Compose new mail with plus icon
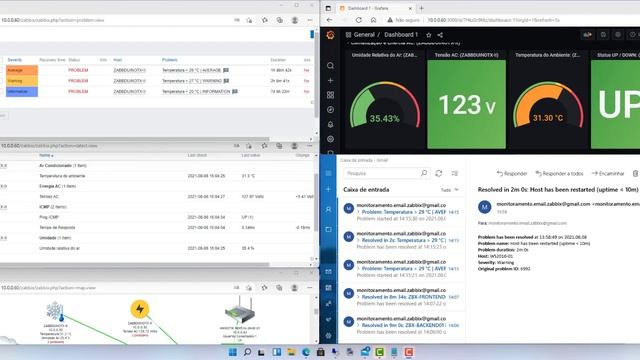The image size is (640, 360). click(x=328, y=189)
